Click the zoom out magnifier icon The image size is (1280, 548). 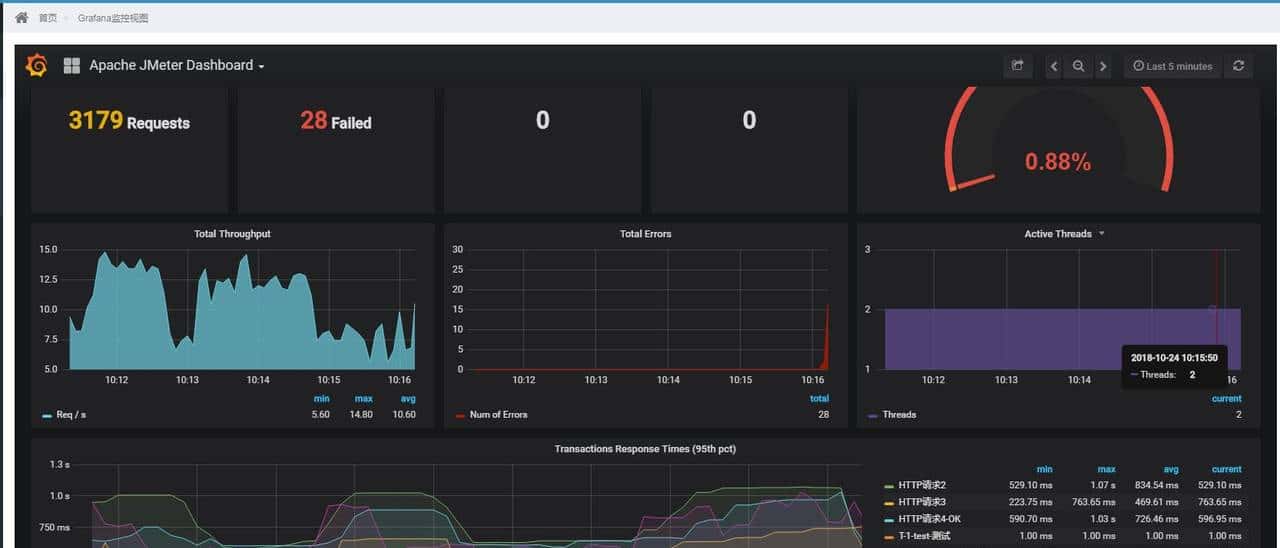tap(1078, 66)
